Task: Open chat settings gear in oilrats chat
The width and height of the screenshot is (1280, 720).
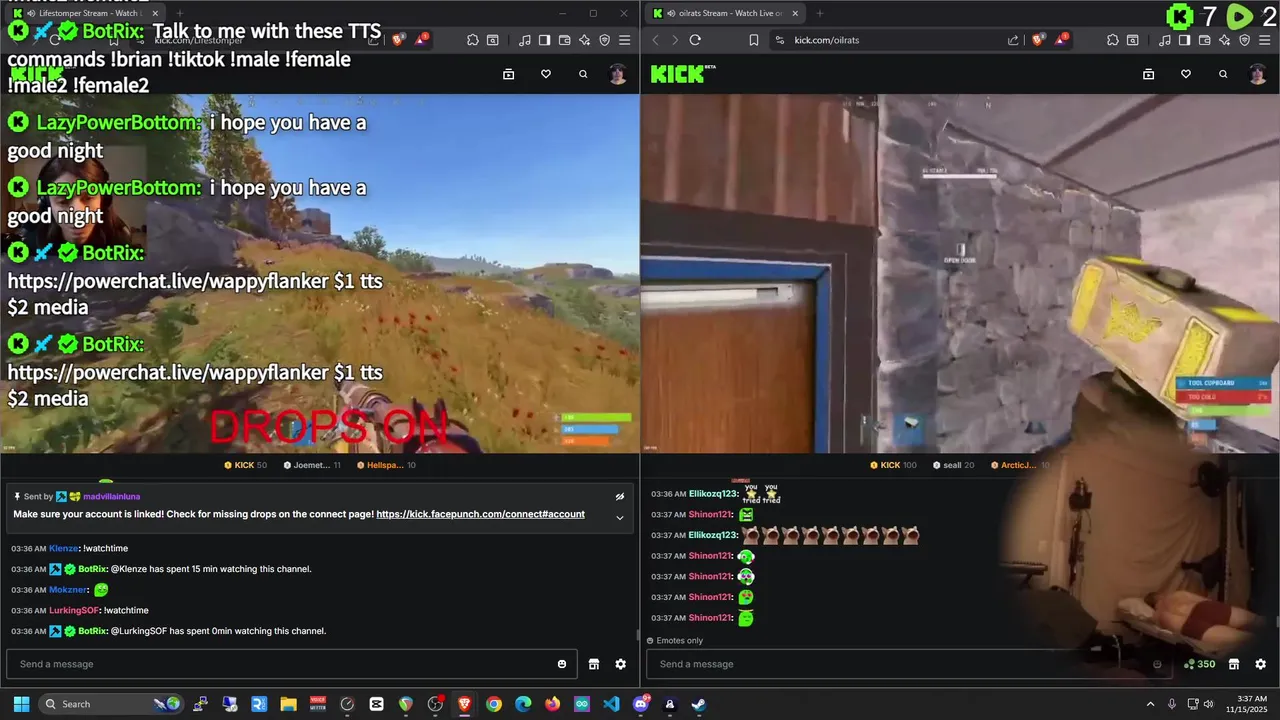Action: tap(1261, 664)
